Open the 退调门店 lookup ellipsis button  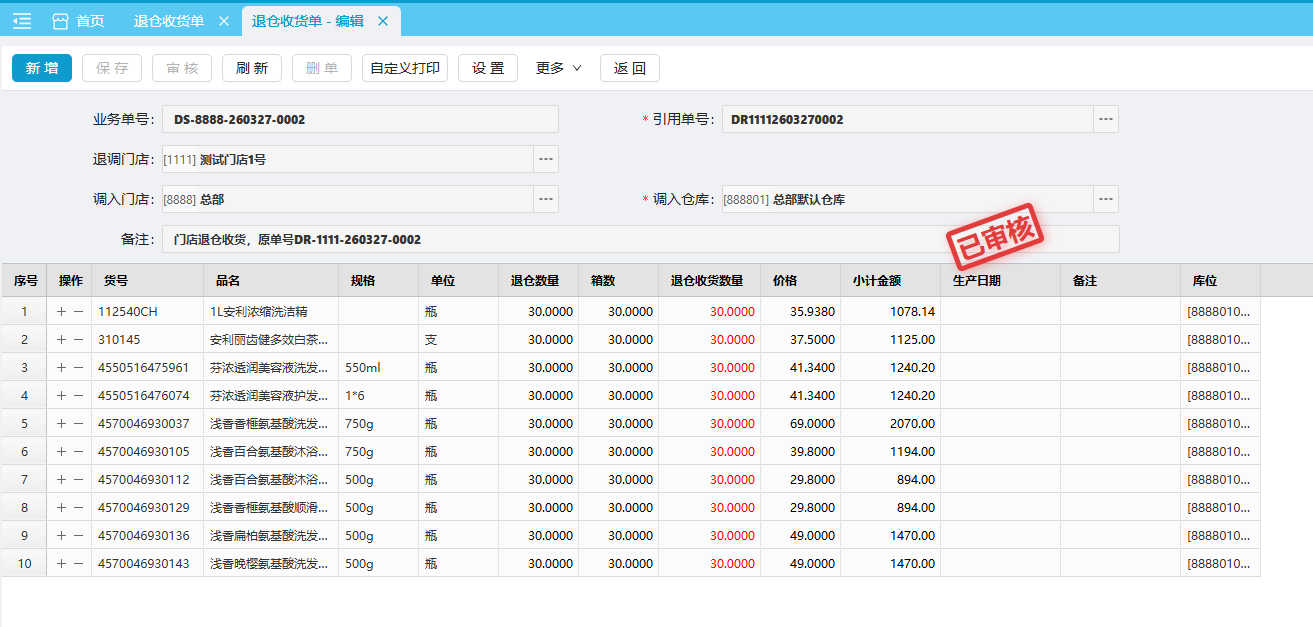pos(545,159)
